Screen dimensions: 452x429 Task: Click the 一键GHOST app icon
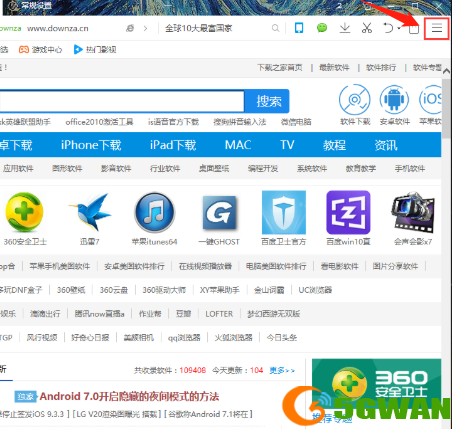[219, 213]
